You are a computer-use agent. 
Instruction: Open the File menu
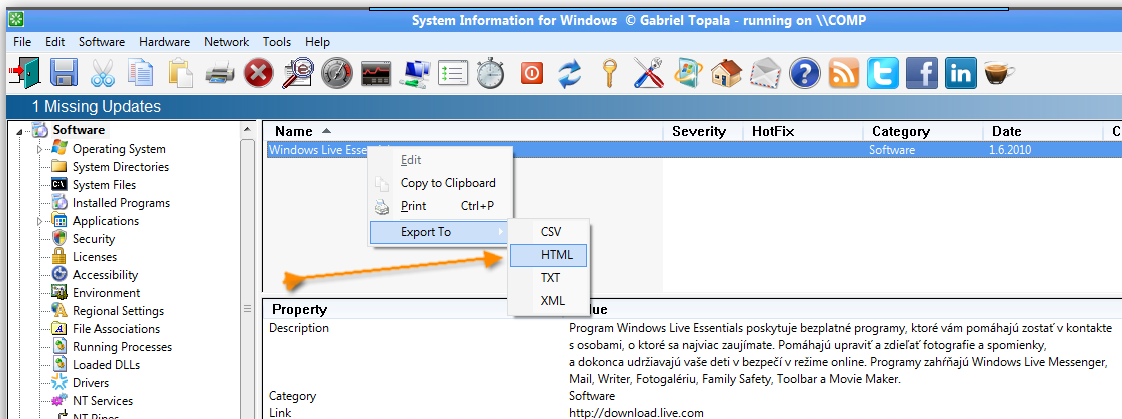coord(21,42)
